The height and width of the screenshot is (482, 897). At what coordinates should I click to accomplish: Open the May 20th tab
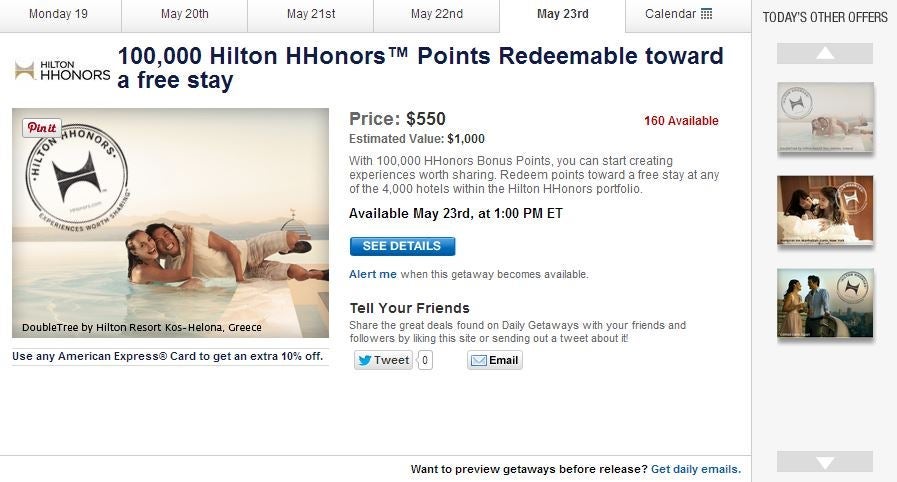click(184, 14)
